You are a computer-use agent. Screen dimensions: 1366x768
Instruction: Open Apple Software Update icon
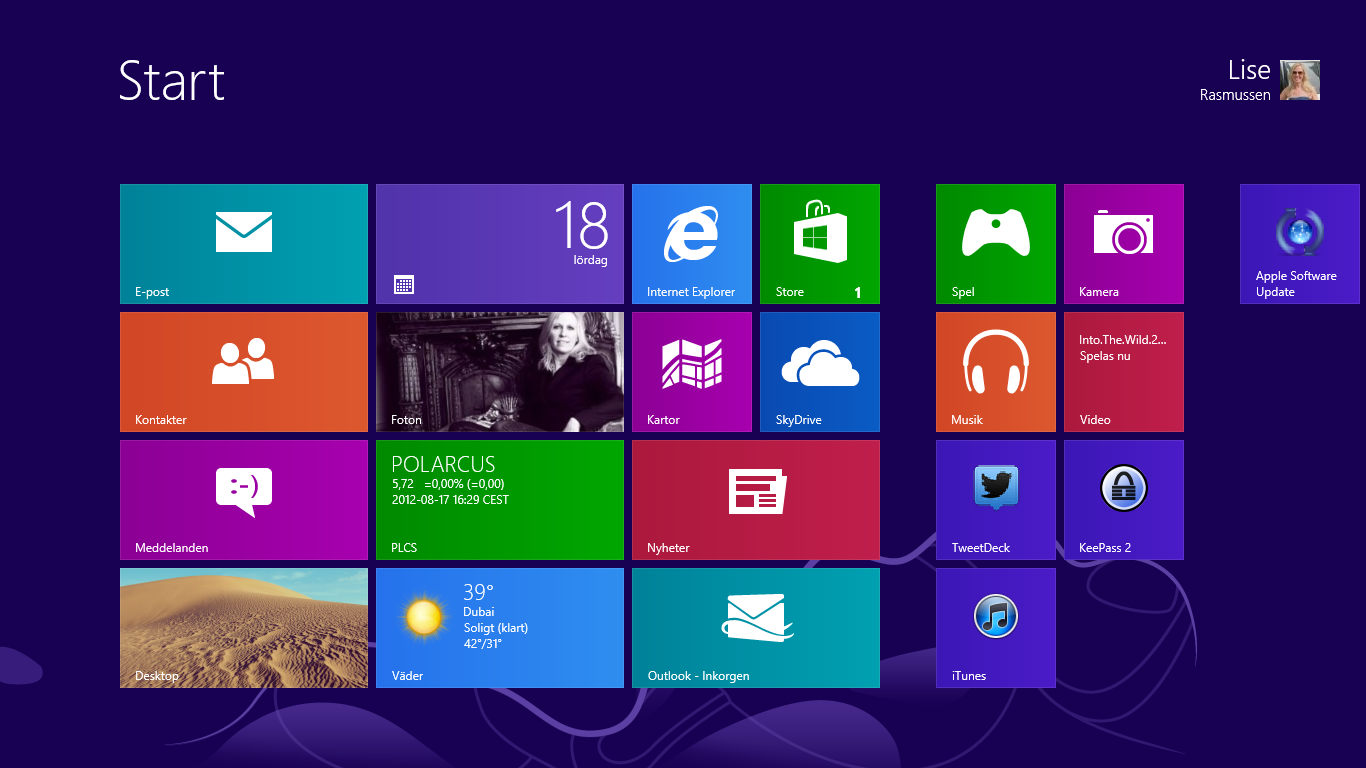1300,232
